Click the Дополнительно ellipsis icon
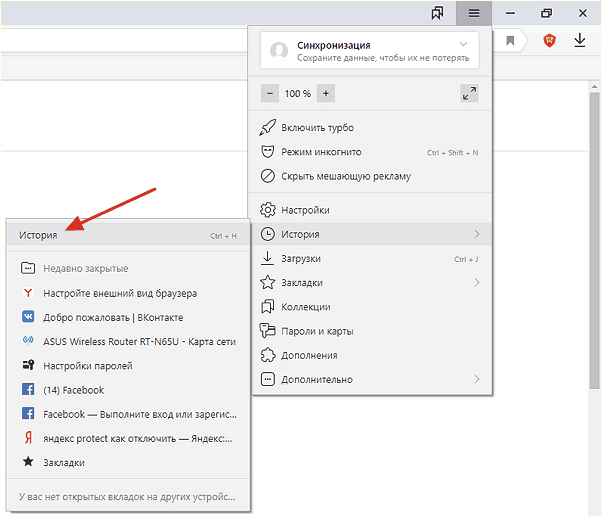This screenshot has width=602, height=517. tap(268, 379)
